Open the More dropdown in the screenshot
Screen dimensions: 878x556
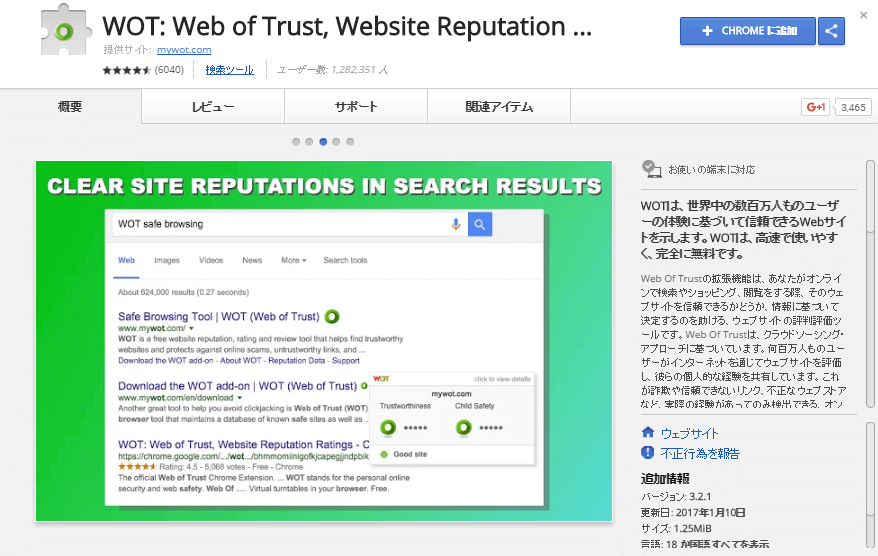[x=293, y=260]
